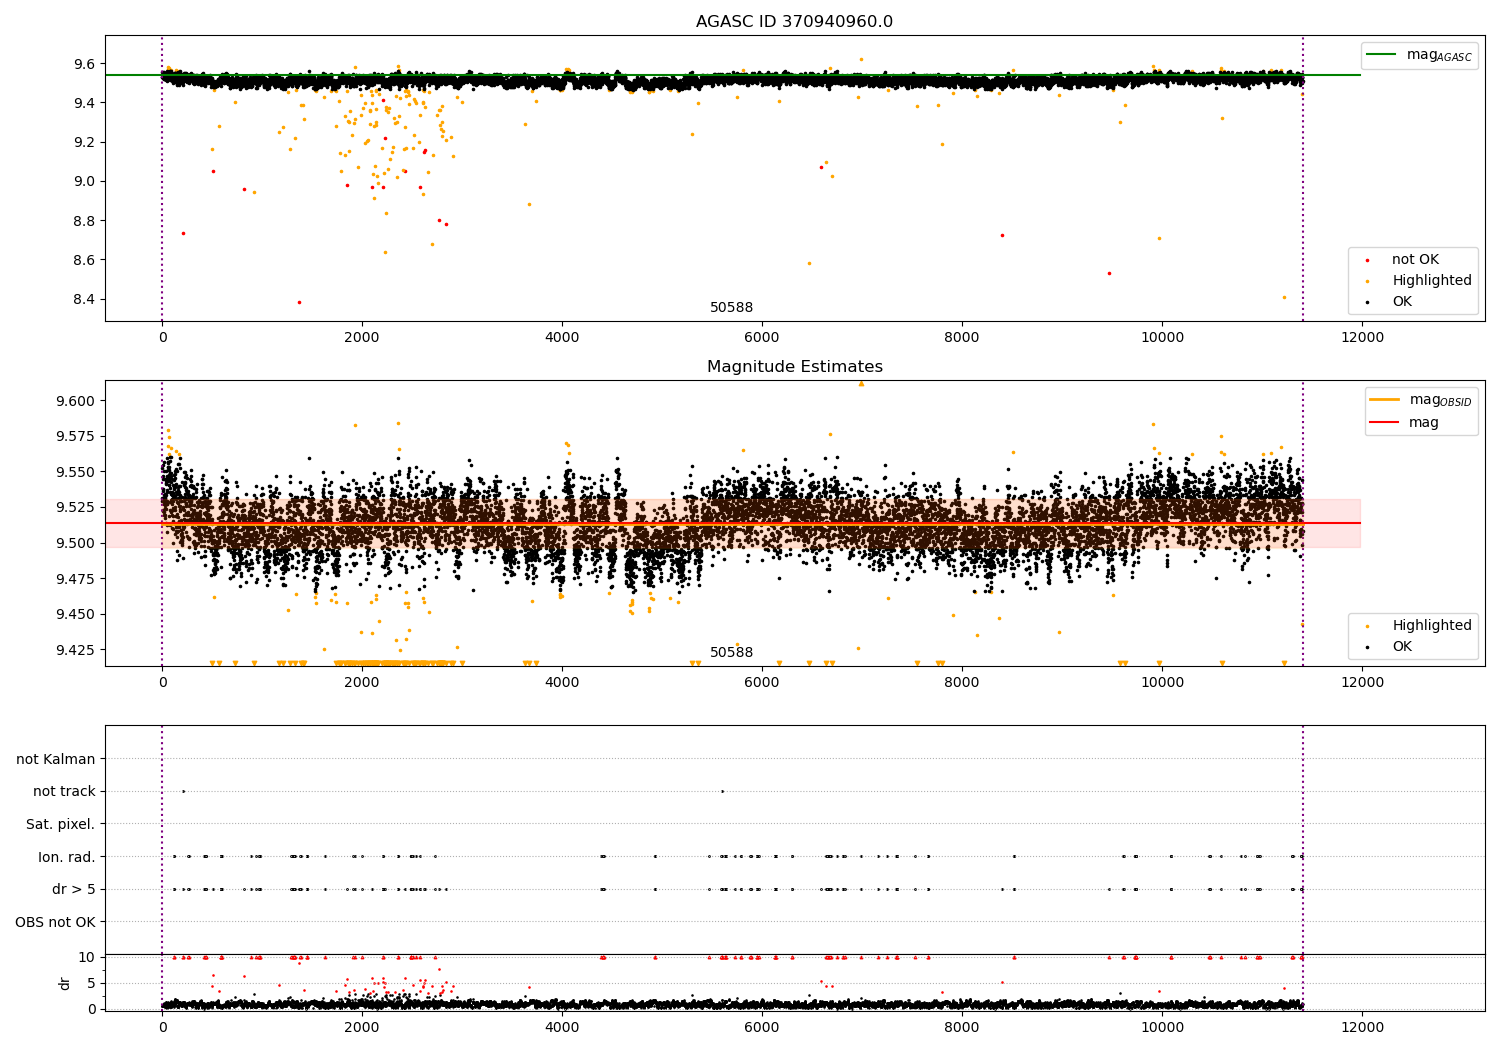Click the red line sample beside the 'mag' legend entry
The height and width of the screenshot is (1050, 1500).
1385,423
